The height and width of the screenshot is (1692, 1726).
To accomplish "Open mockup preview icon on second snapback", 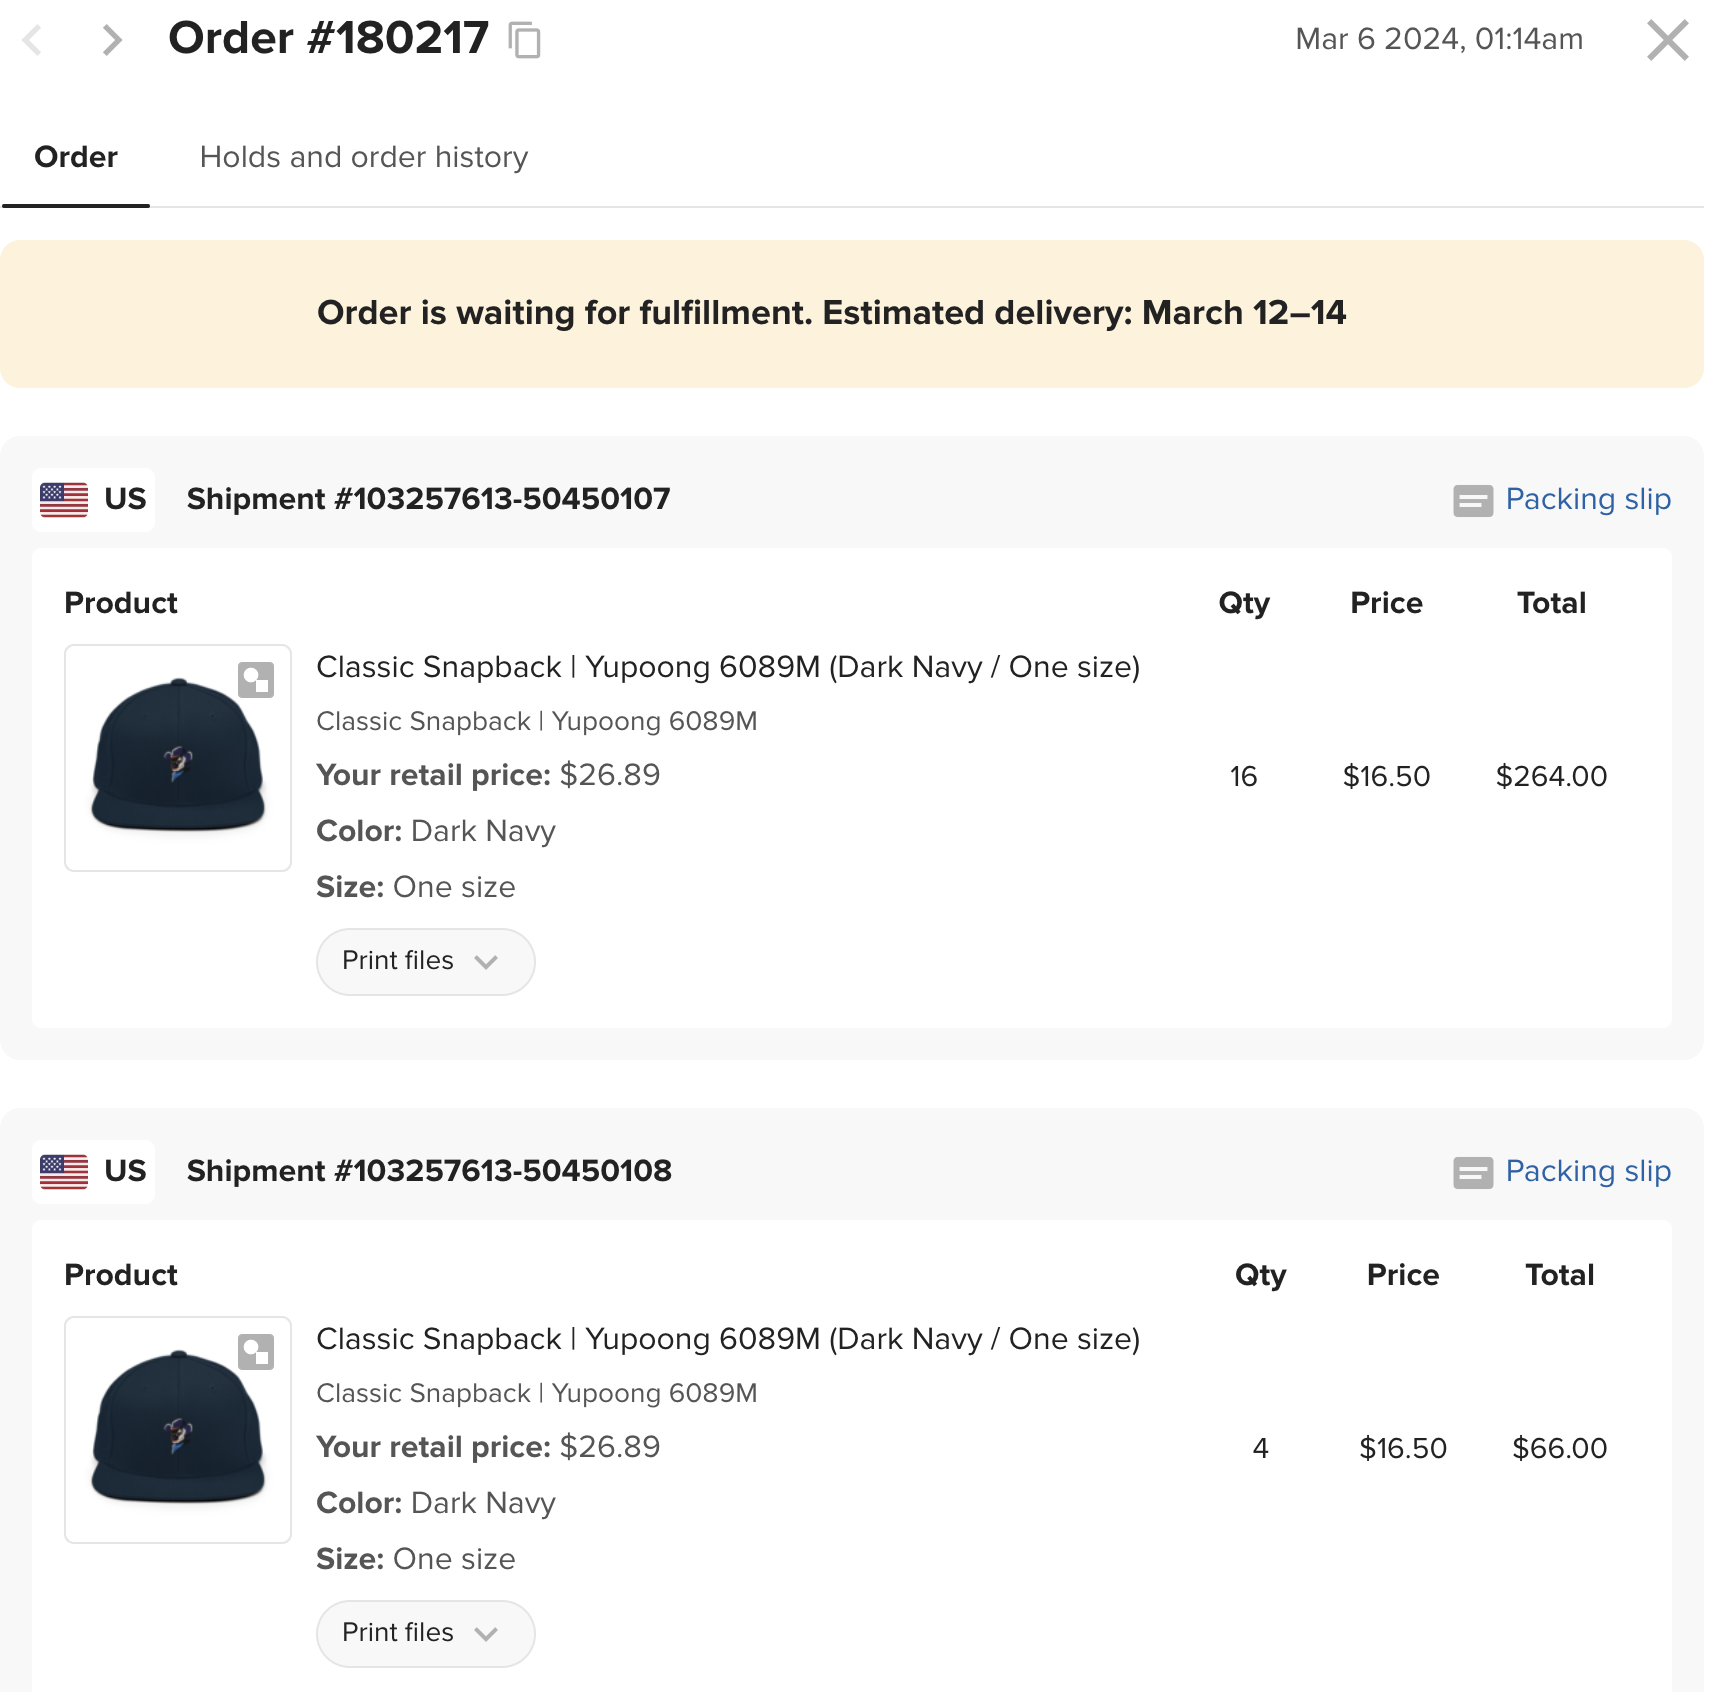I will point(256,1352).
